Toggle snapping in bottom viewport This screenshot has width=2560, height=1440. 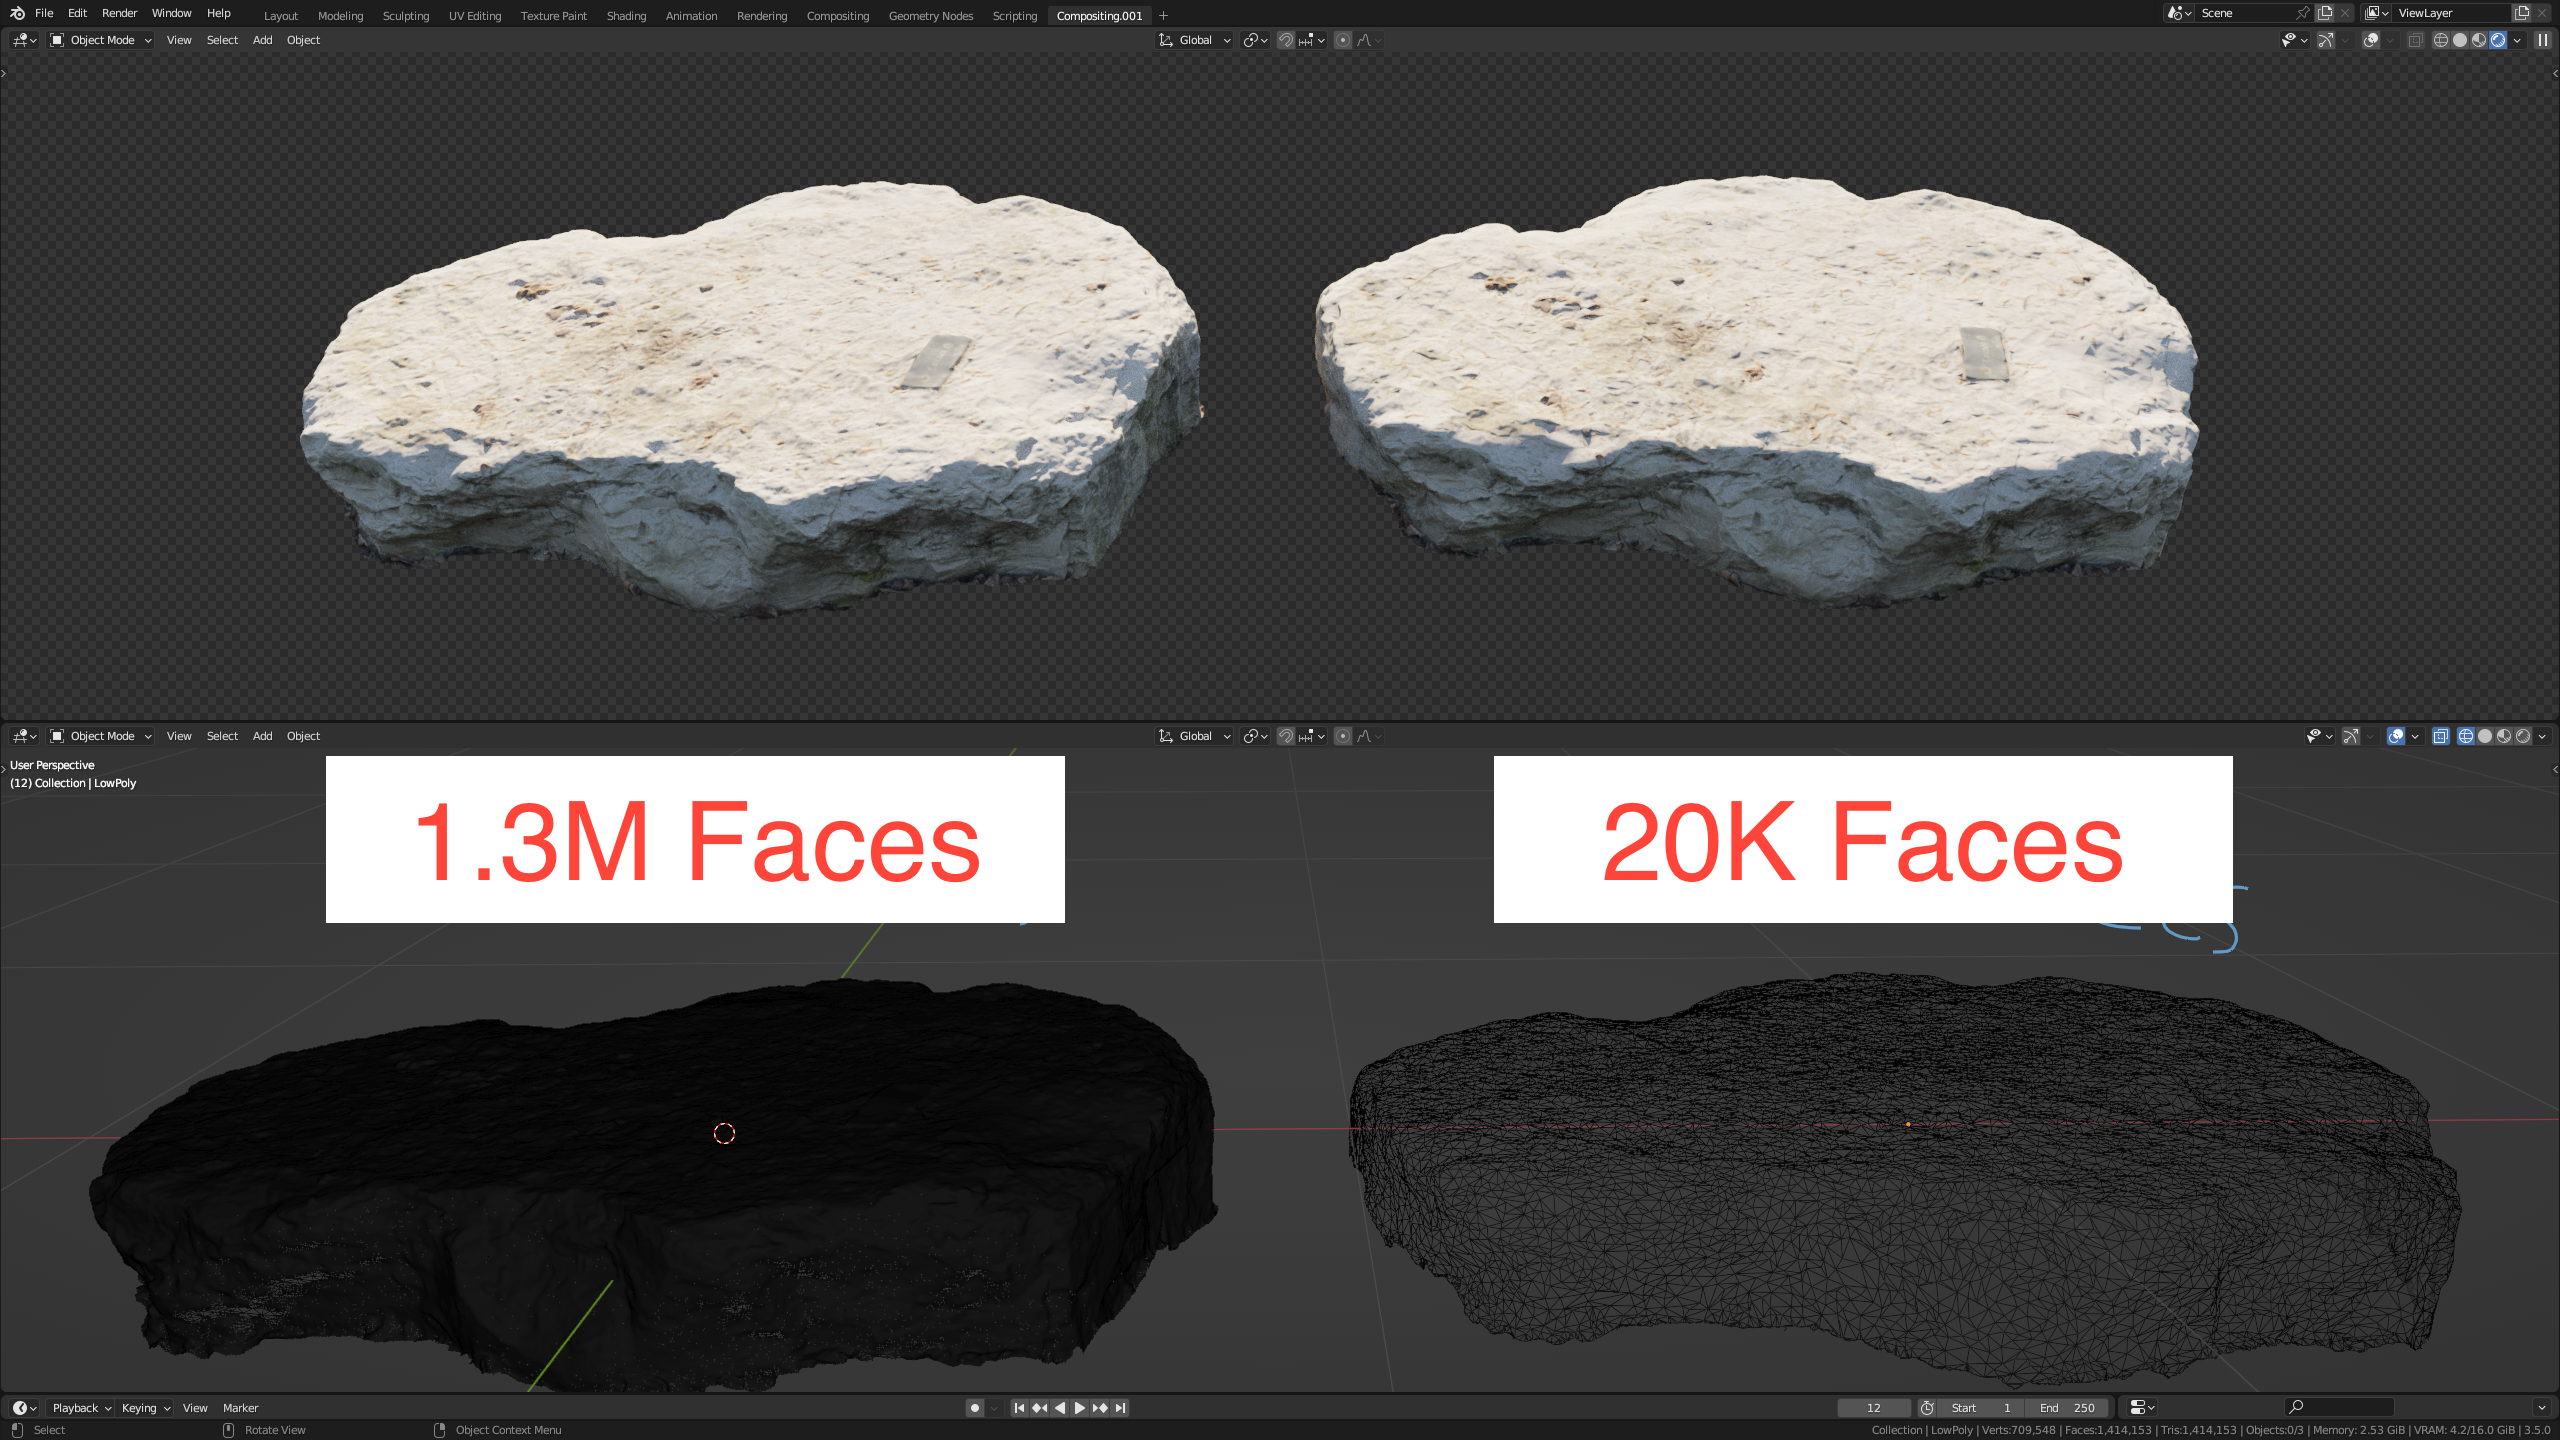[x=1286, y=736]
